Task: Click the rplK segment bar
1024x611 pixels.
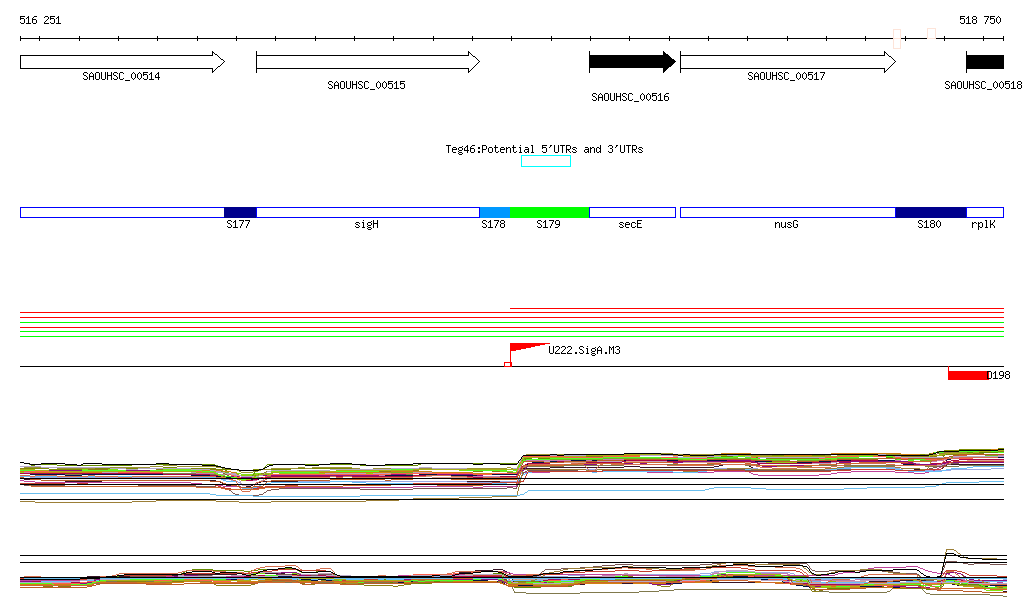Action: (985, 212)
